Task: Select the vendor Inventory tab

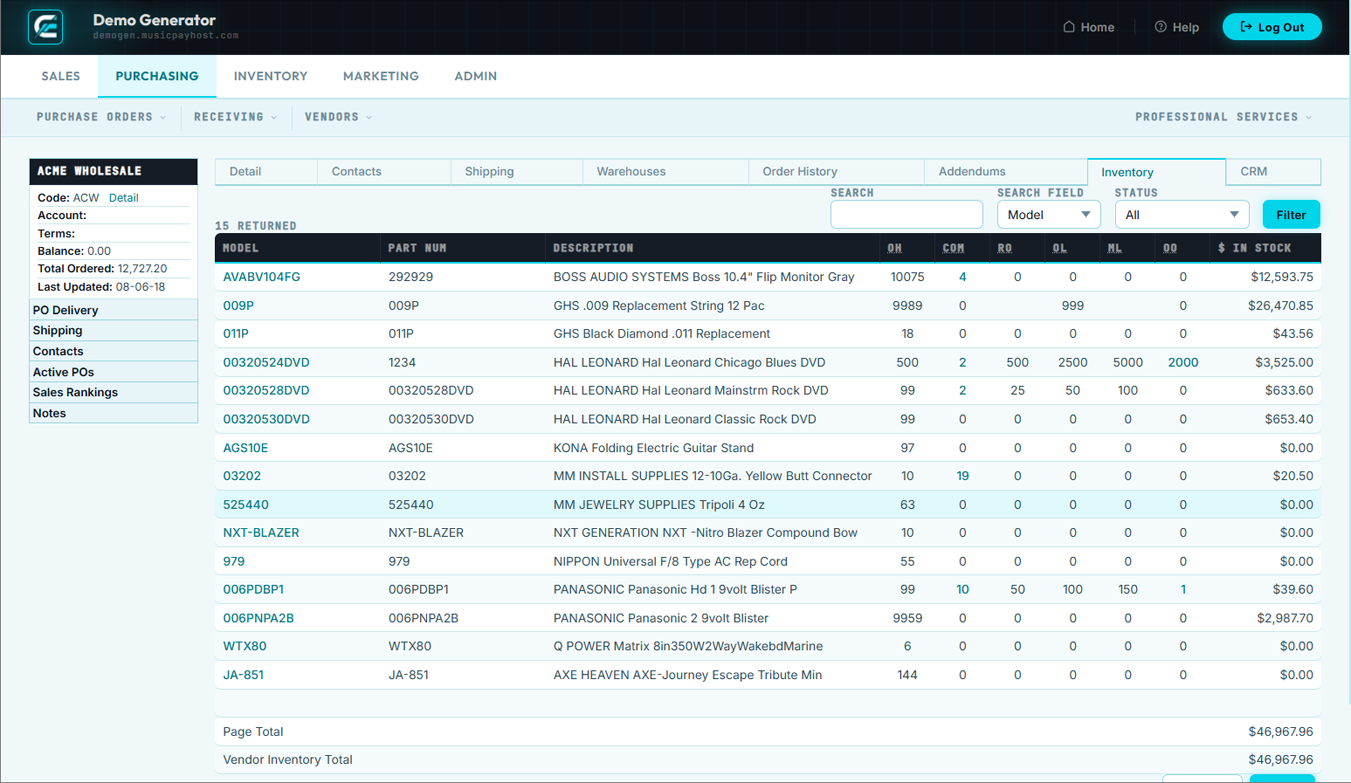Action: tap(1156, 172)
